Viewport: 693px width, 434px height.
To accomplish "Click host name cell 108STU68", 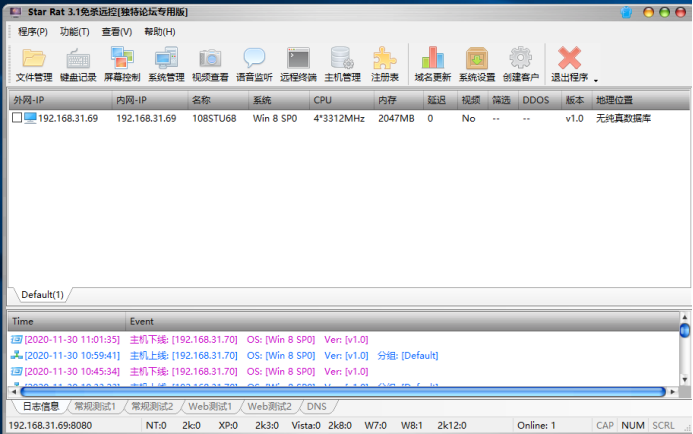I will coord(214,118).
